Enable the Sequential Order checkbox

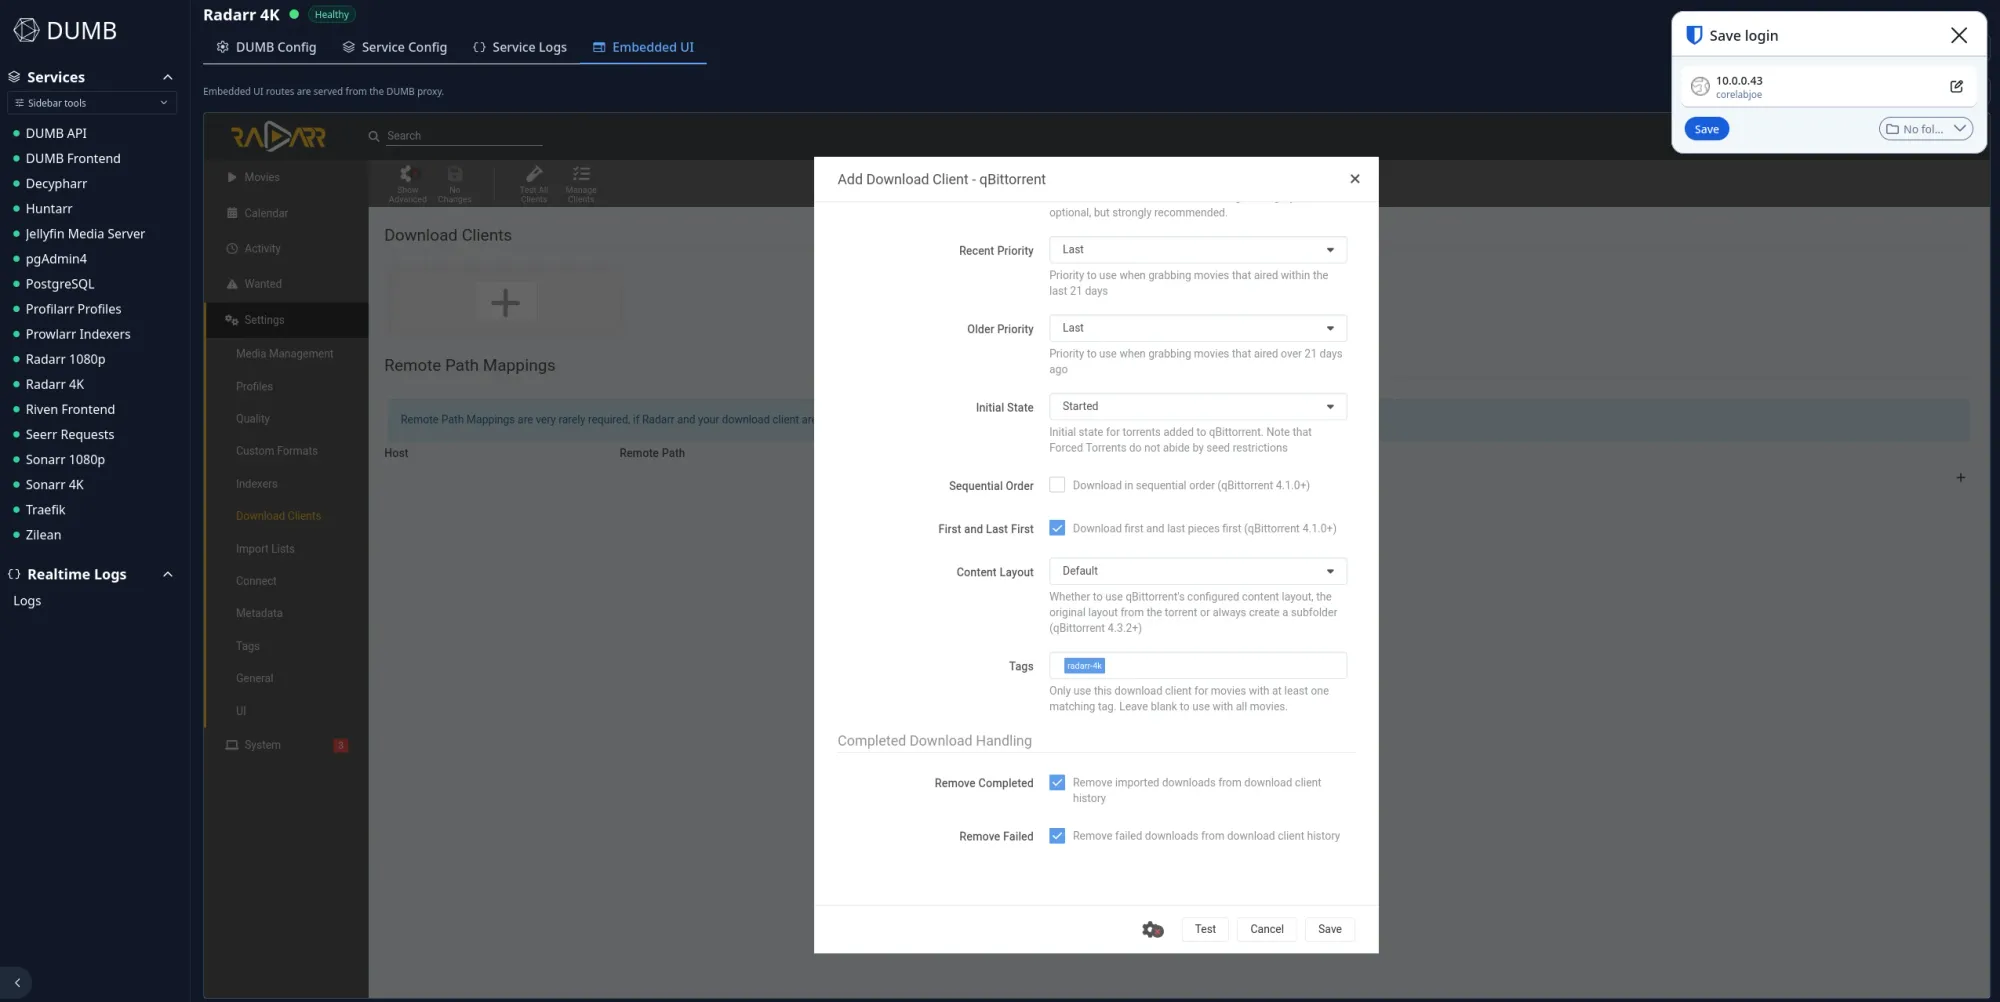click(x=1057, y=485)
